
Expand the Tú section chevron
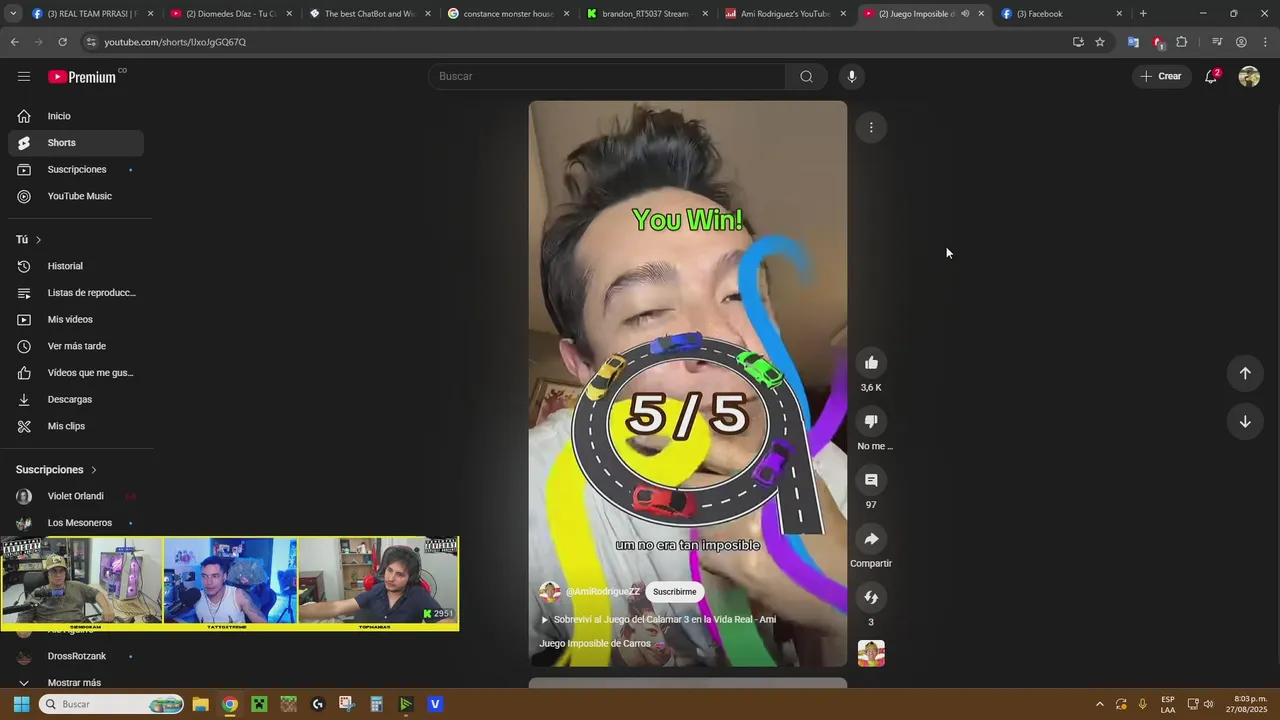tap(38, 240)
